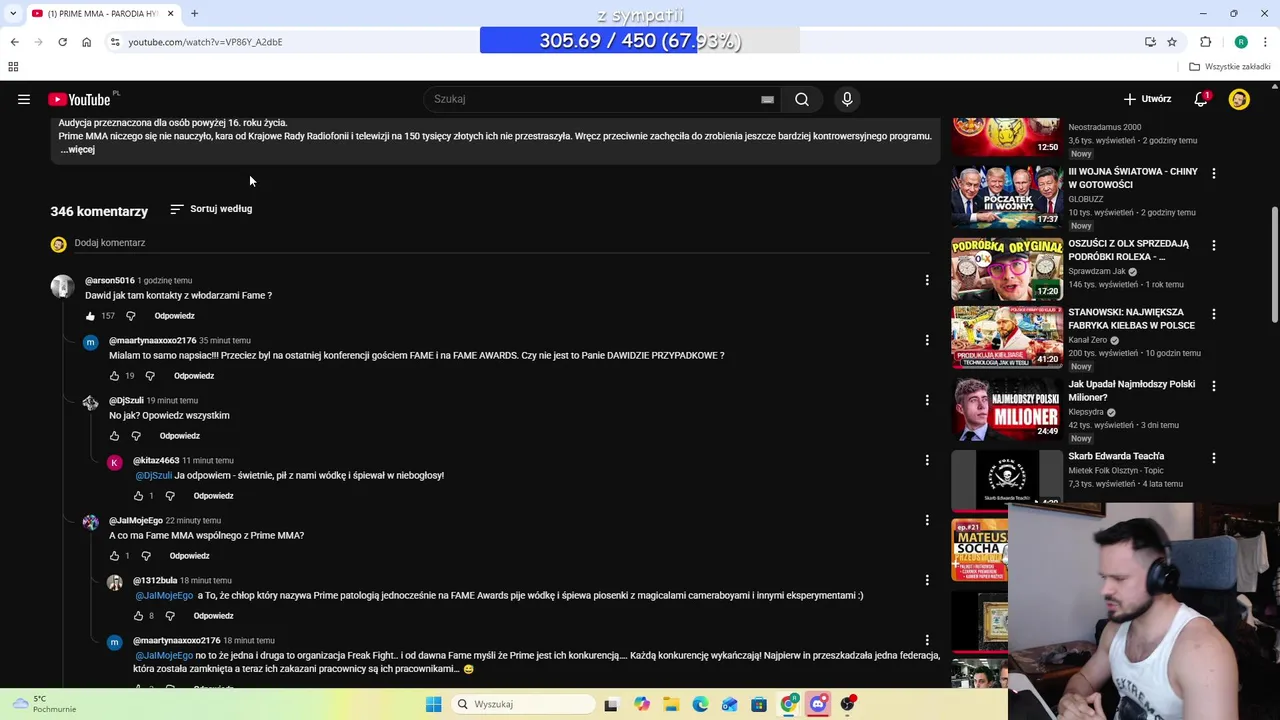1280x720 pixels.
Task: Open @maartynaaxoxo2176 profile avatar on first reply
Action: point(90,343)
